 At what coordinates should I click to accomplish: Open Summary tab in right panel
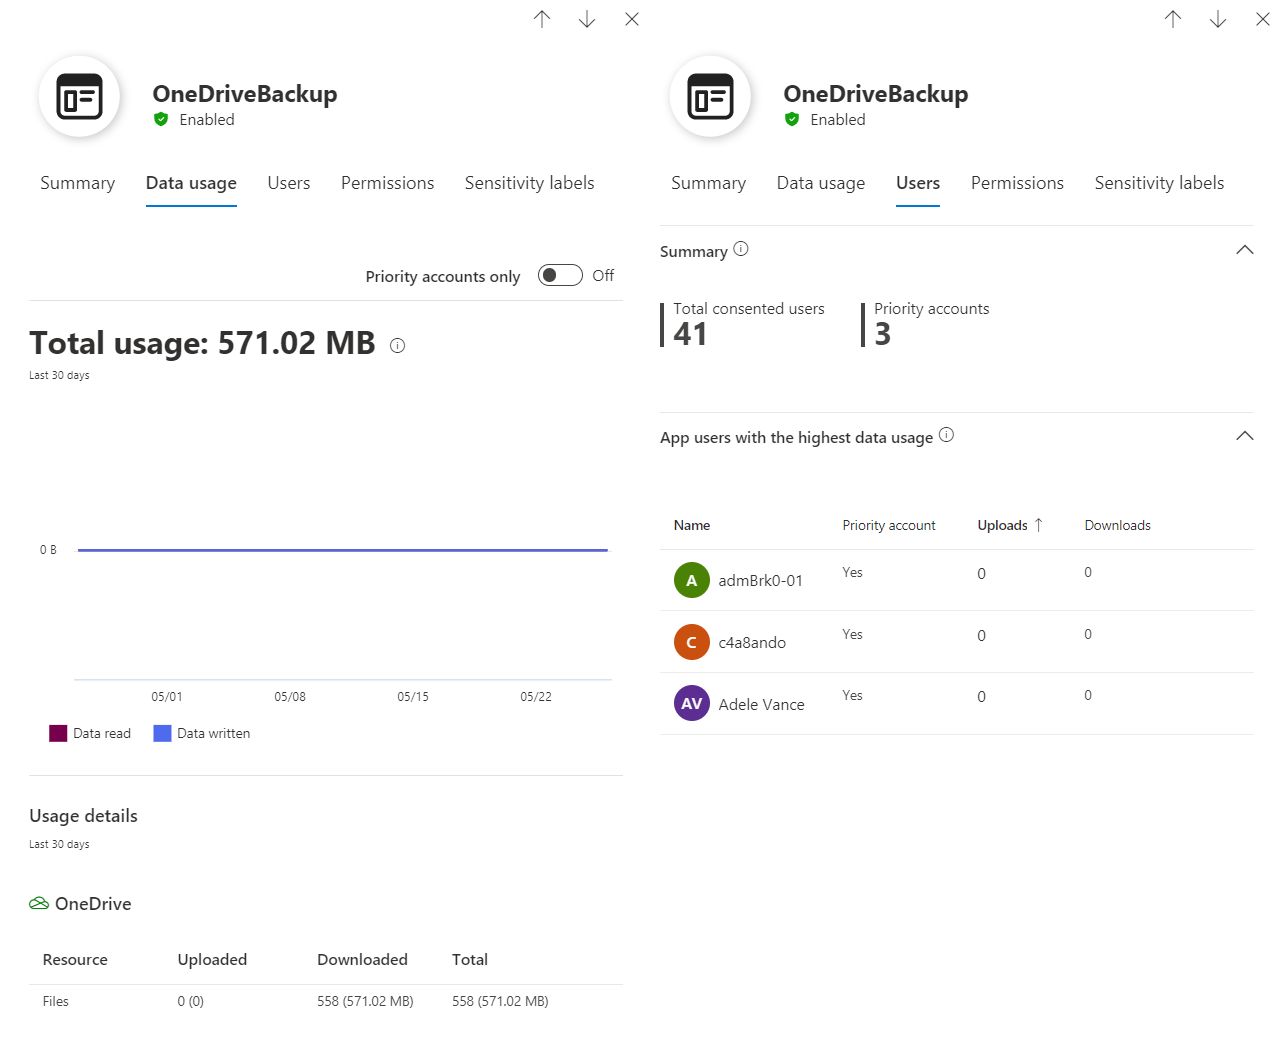coord(708,183)
